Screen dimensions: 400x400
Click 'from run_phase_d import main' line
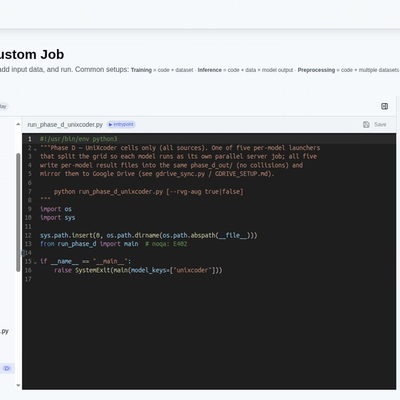pyautogui.click(x=89, y=244)
